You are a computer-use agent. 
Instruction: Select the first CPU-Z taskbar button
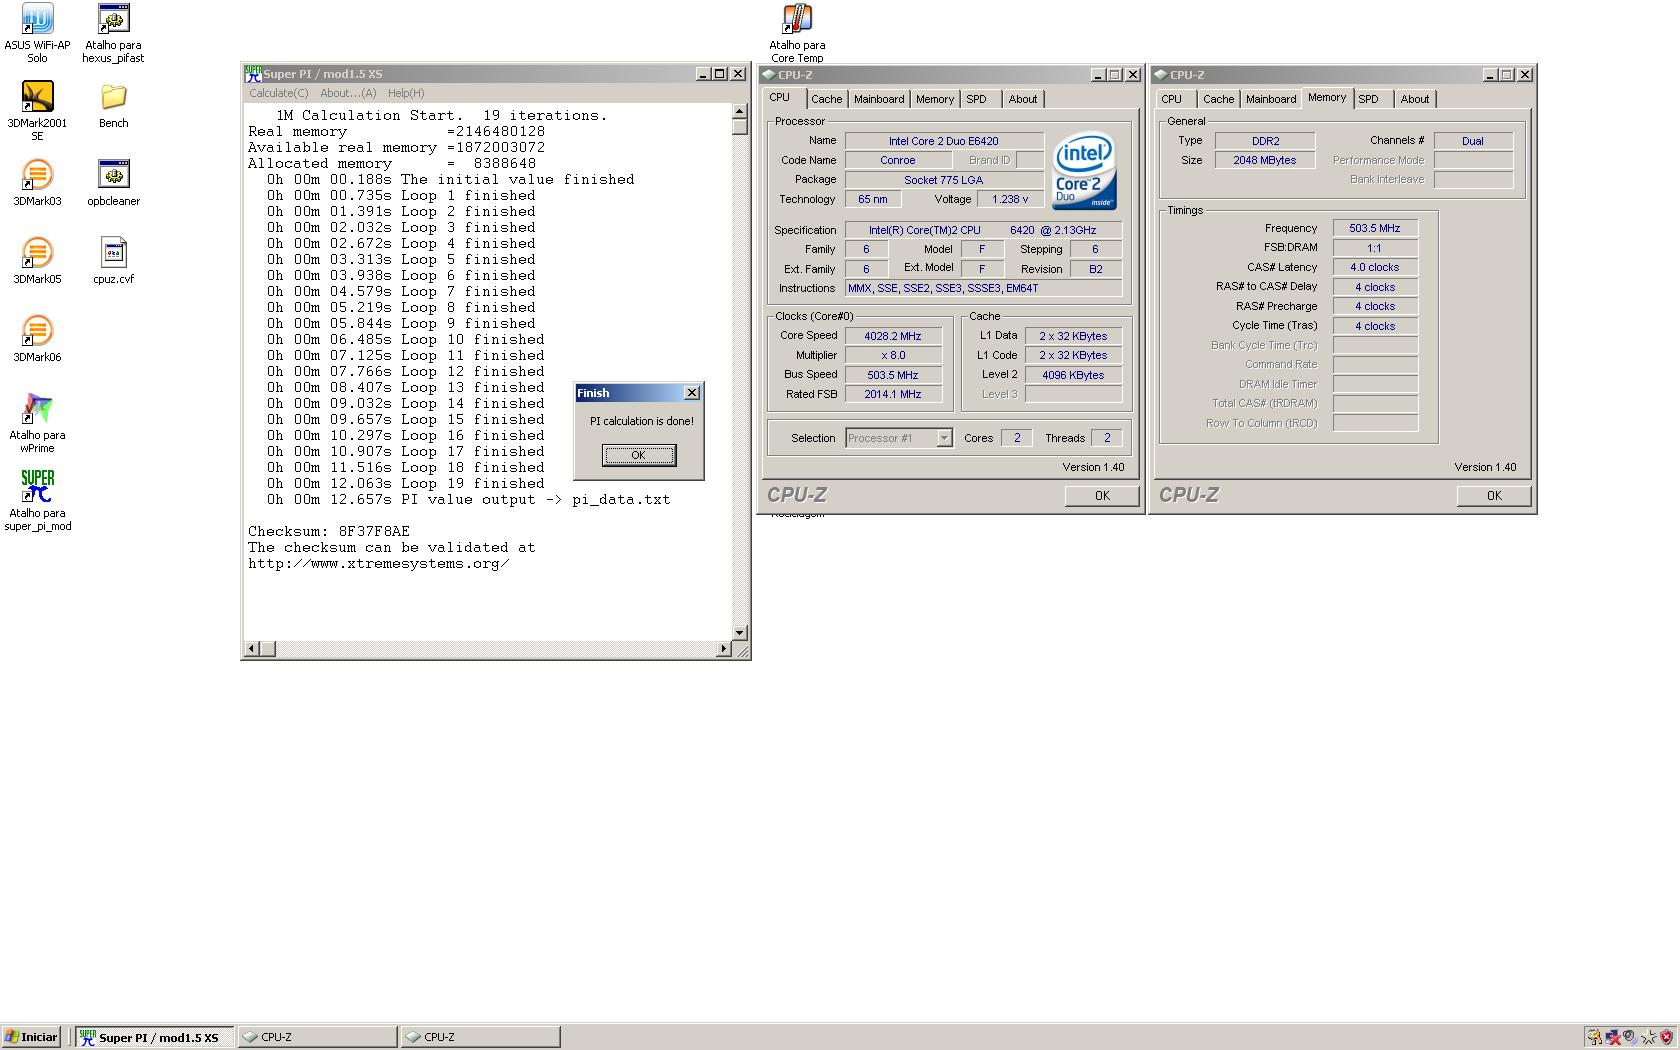pos(317,1037)
